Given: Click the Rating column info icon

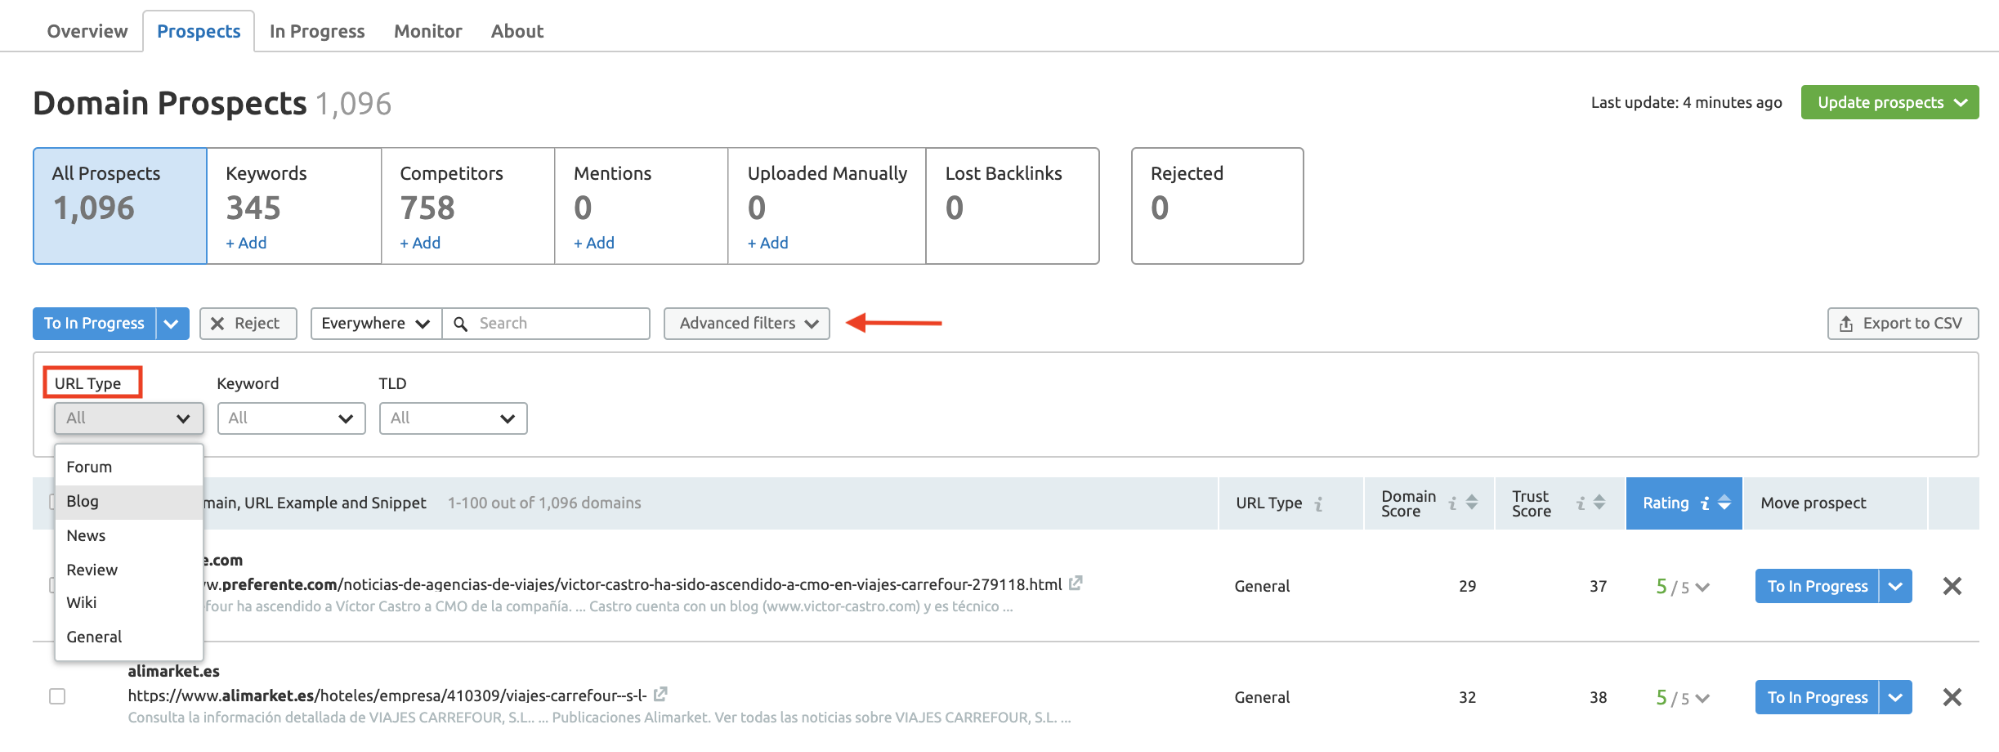Looking at the screenshot, I should pos(1705,504).
